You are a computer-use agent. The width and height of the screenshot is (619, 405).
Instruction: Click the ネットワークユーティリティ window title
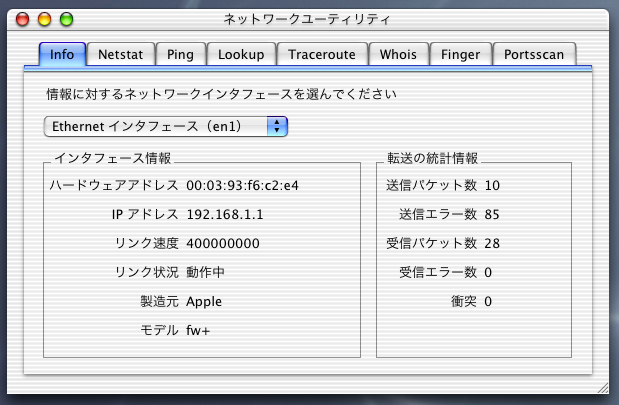coord(310,18)
